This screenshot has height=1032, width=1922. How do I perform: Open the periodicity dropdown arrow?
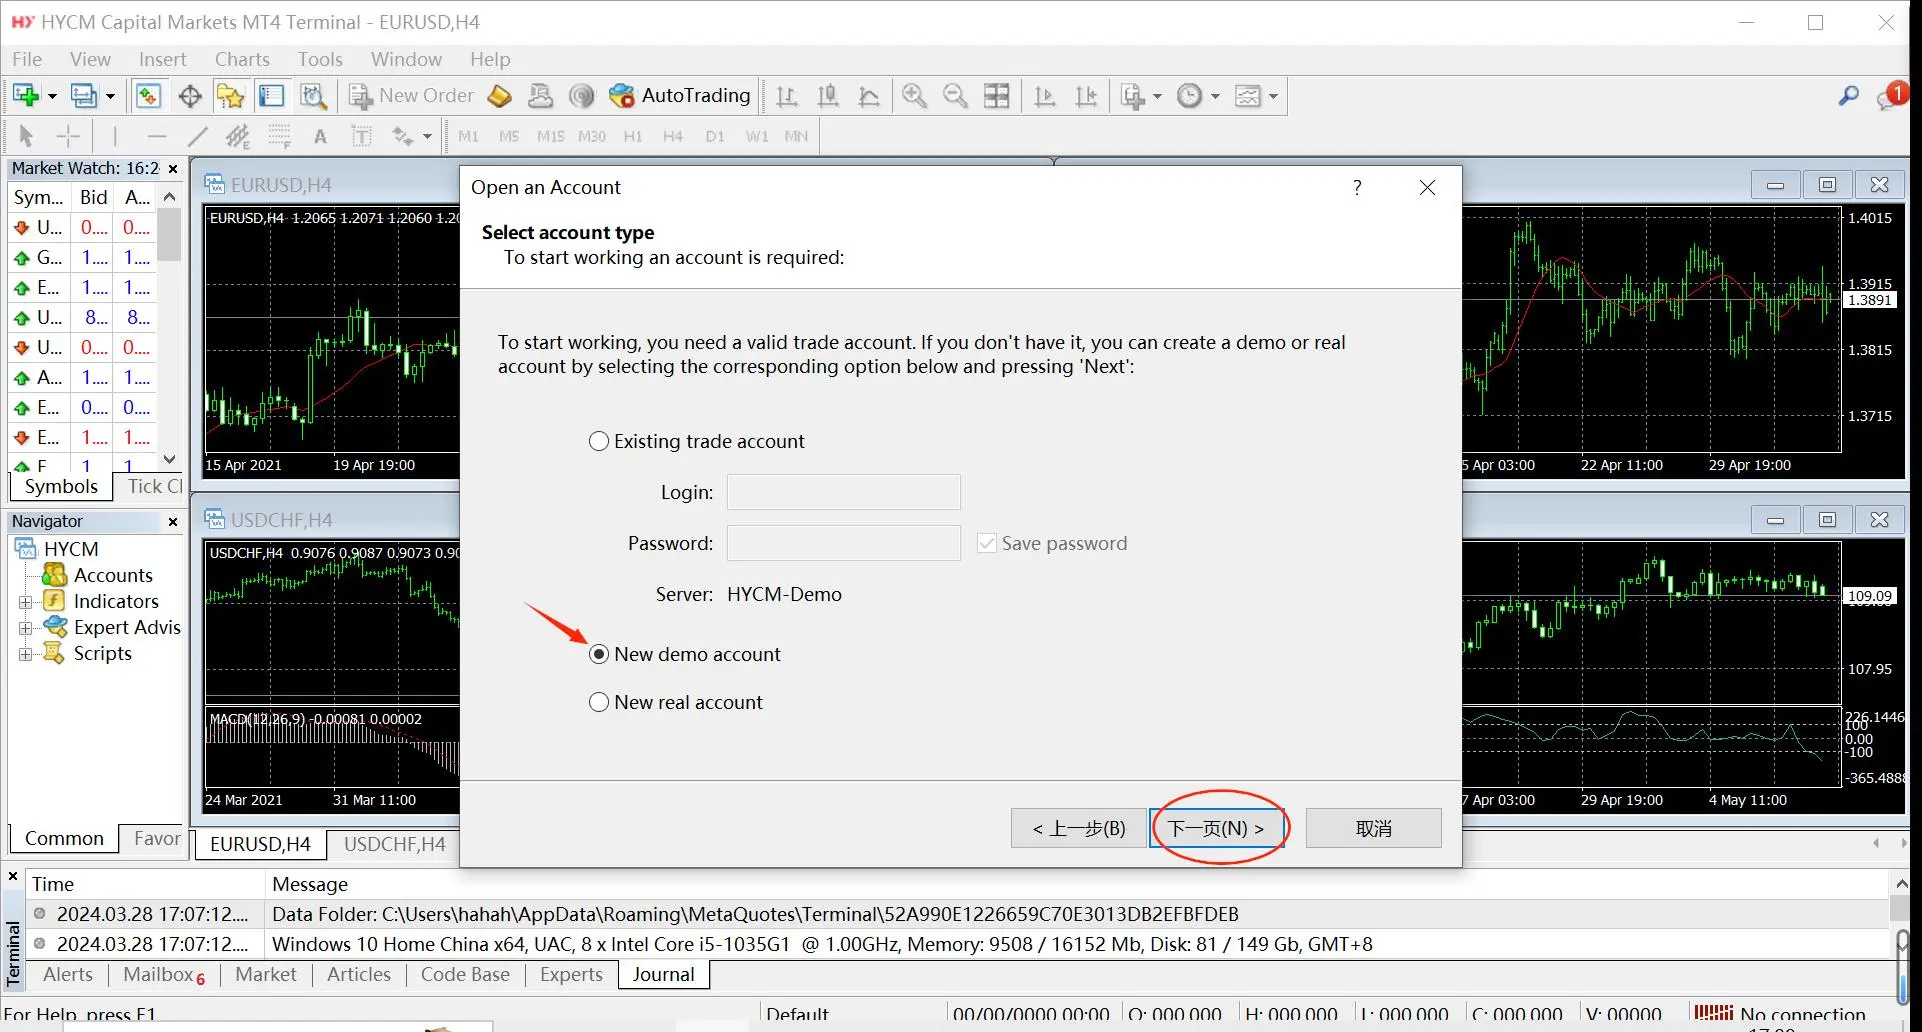tap(1215, 96)
